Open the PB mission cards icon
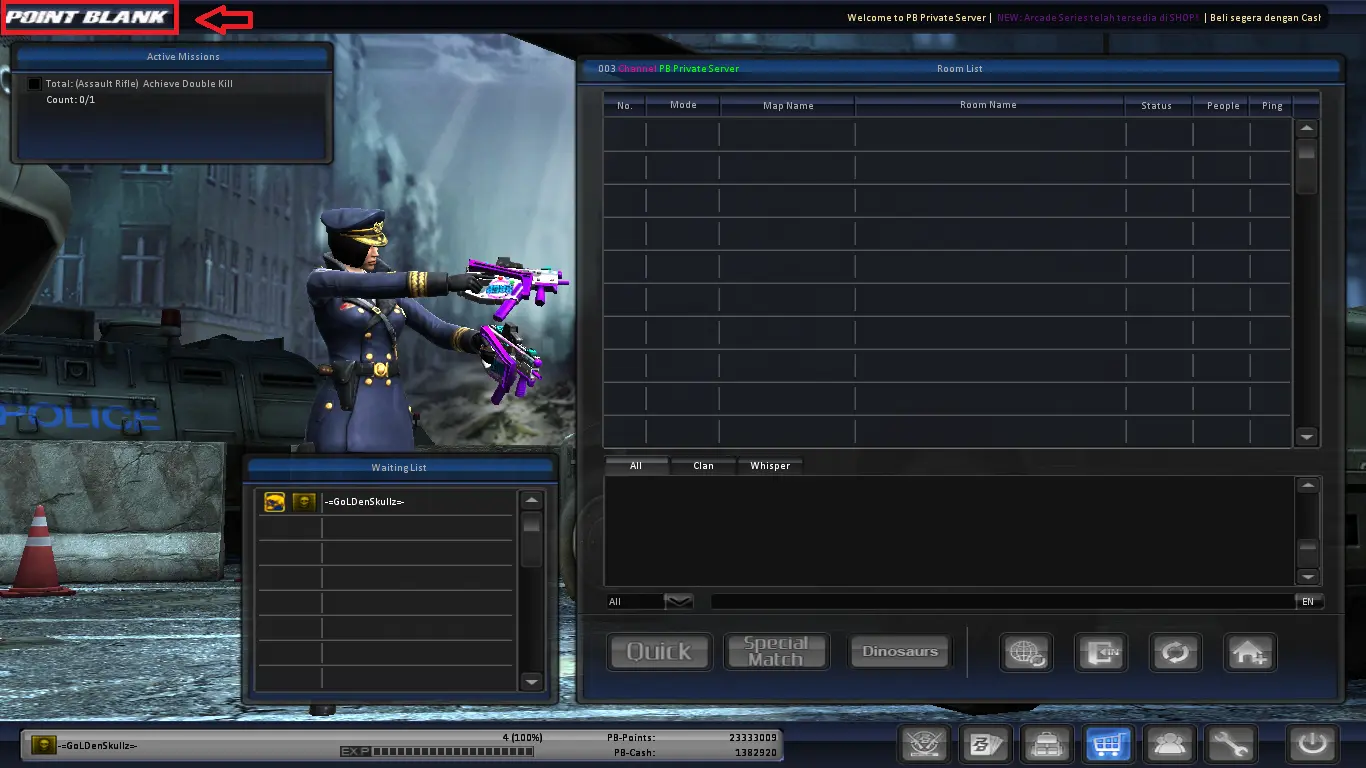Viewport: 1366px width, 768px height. (985, 745)
